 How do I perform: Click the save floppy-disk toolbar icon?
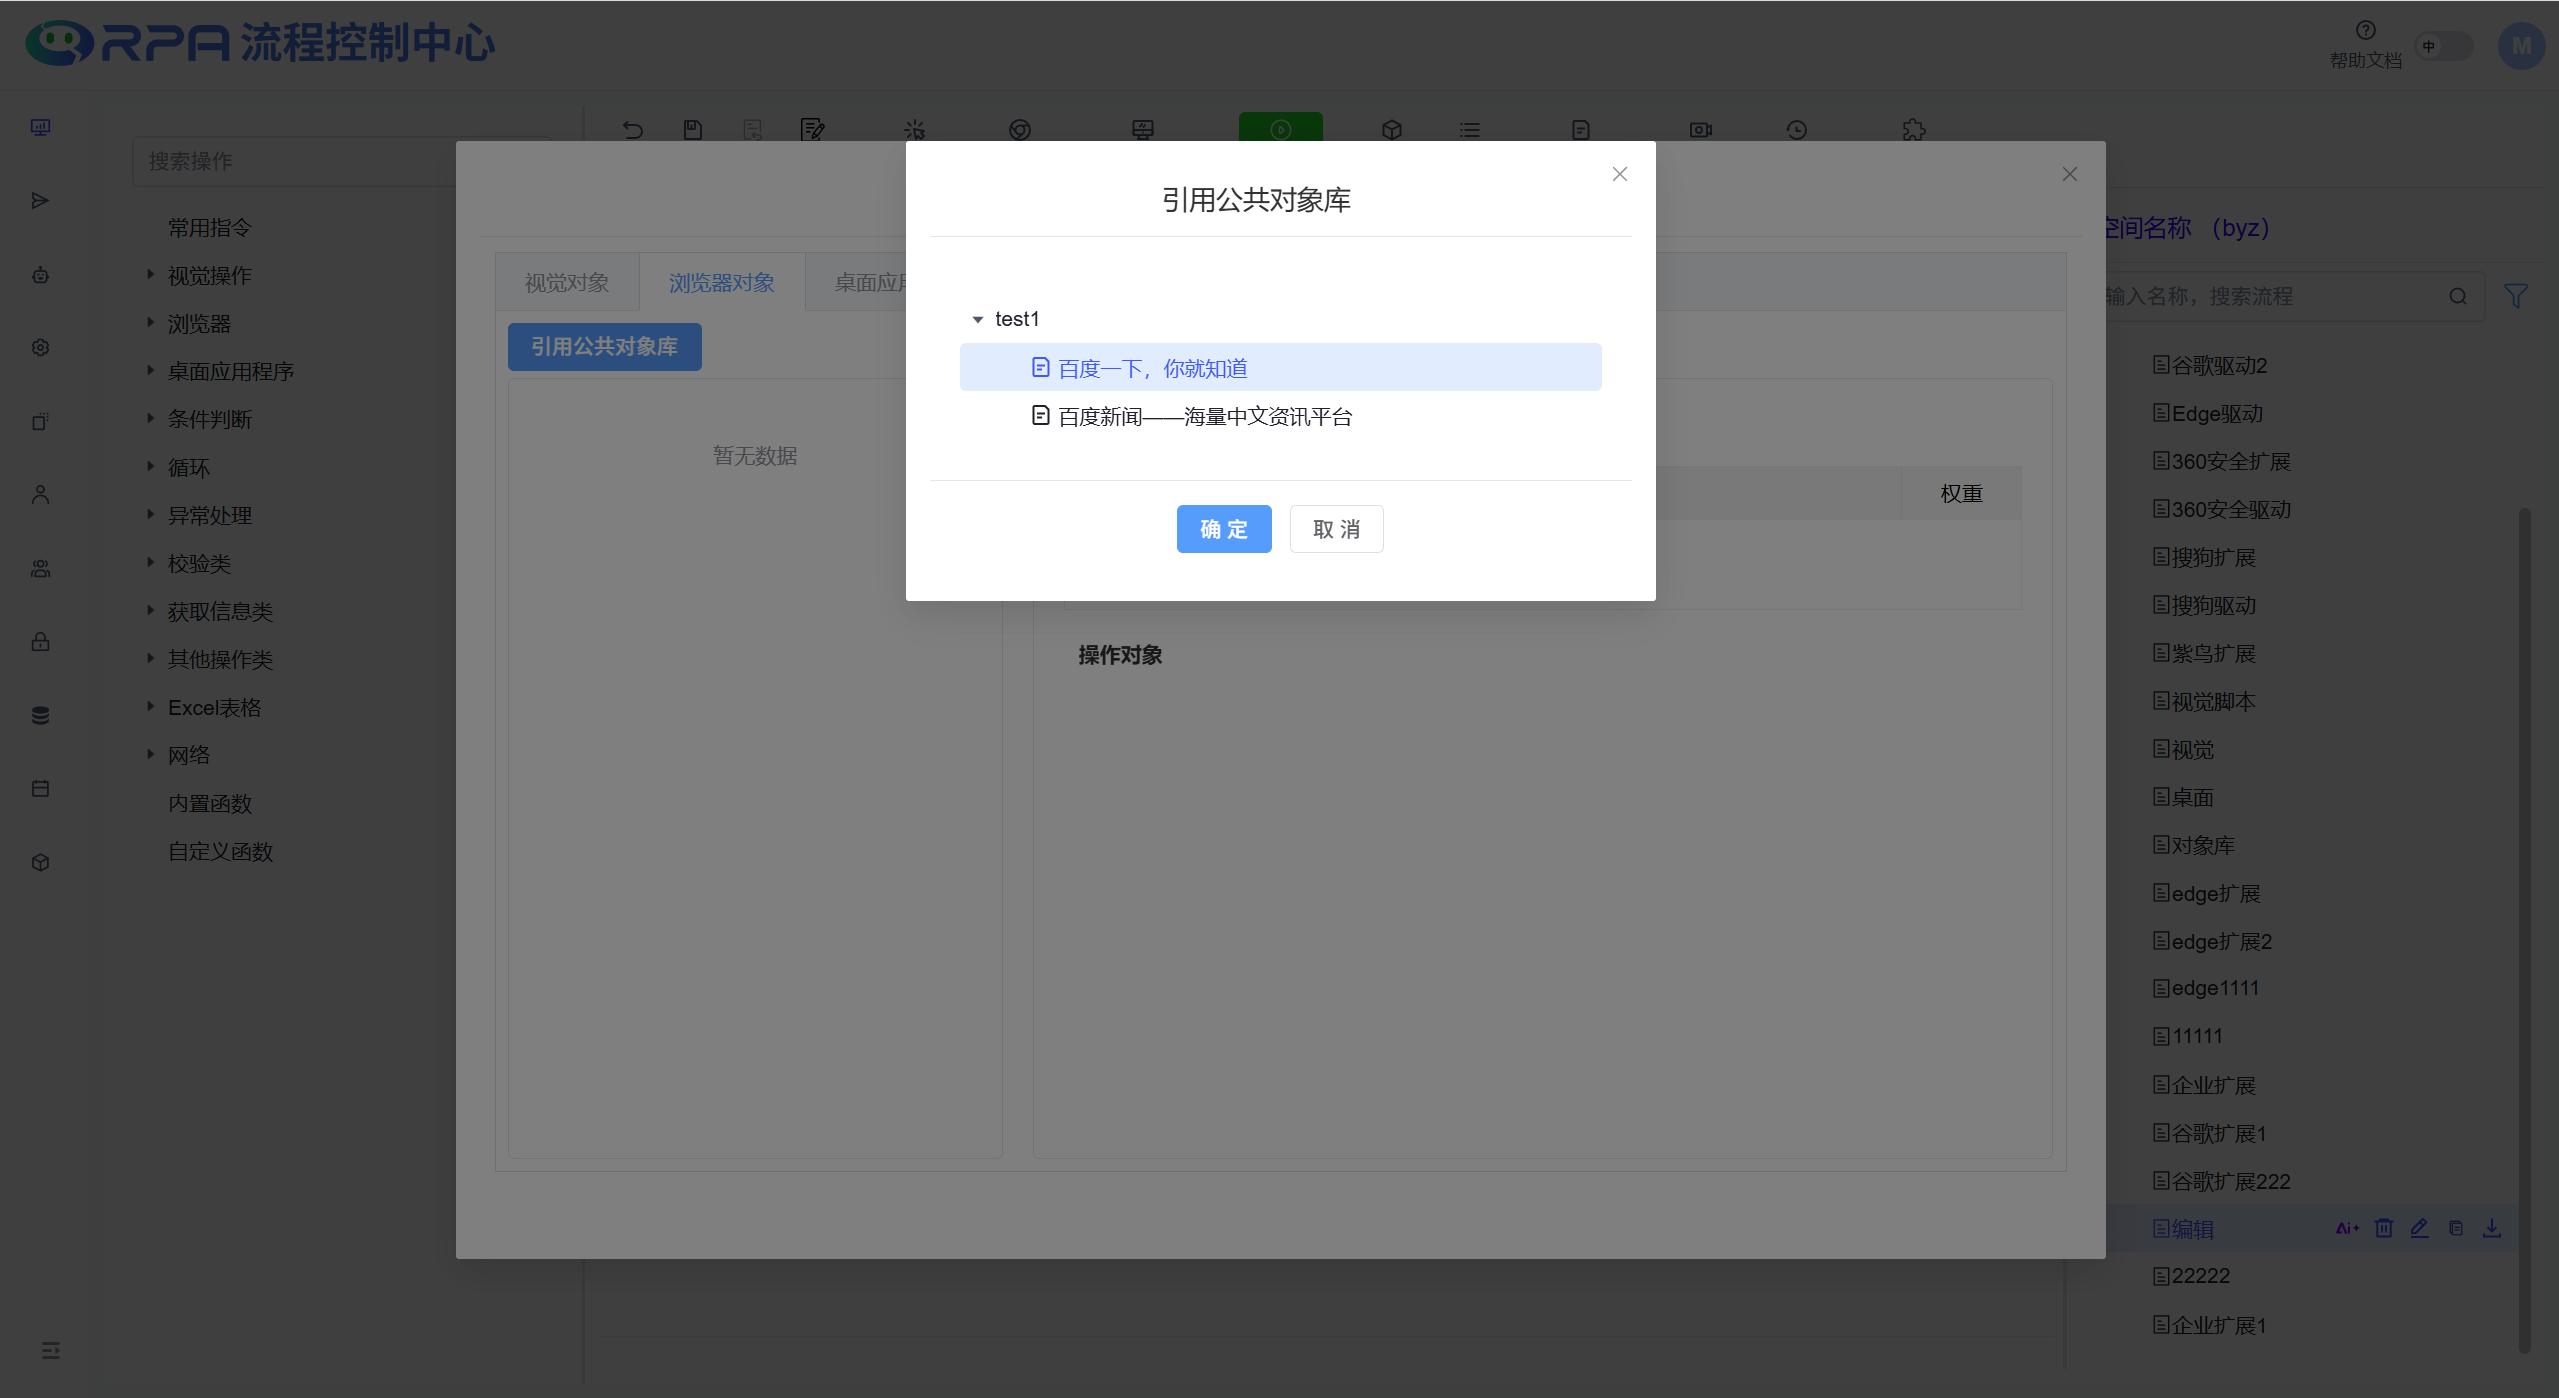(x=692, y=130)
